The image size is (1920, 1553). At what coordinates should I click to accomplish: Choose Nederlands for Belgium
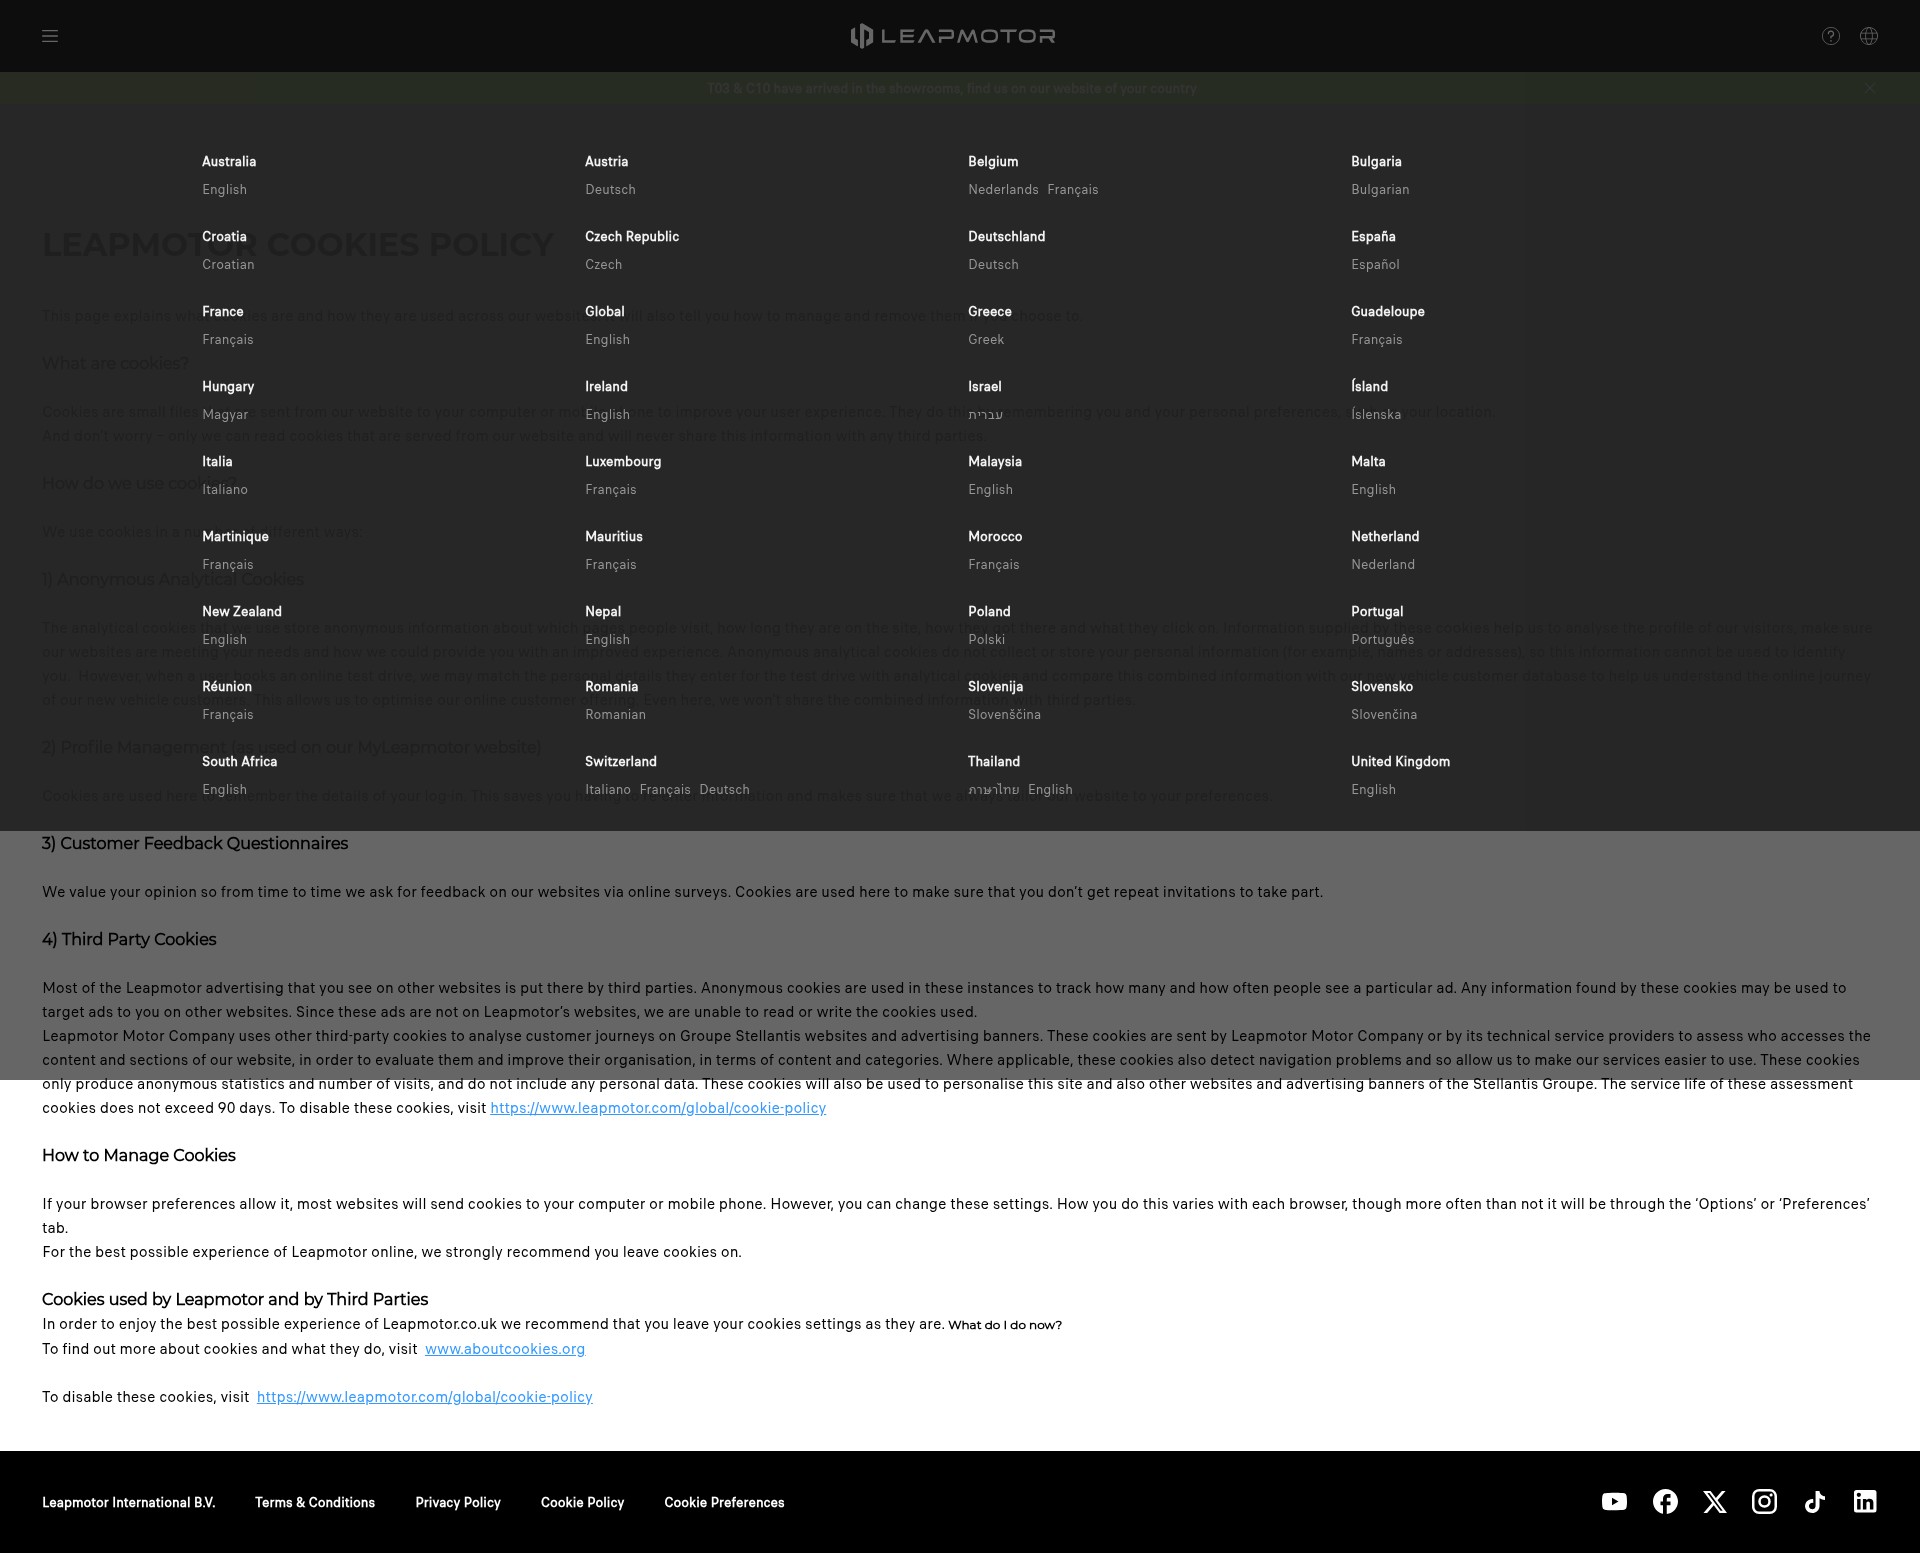click(x=1003, y=189)
